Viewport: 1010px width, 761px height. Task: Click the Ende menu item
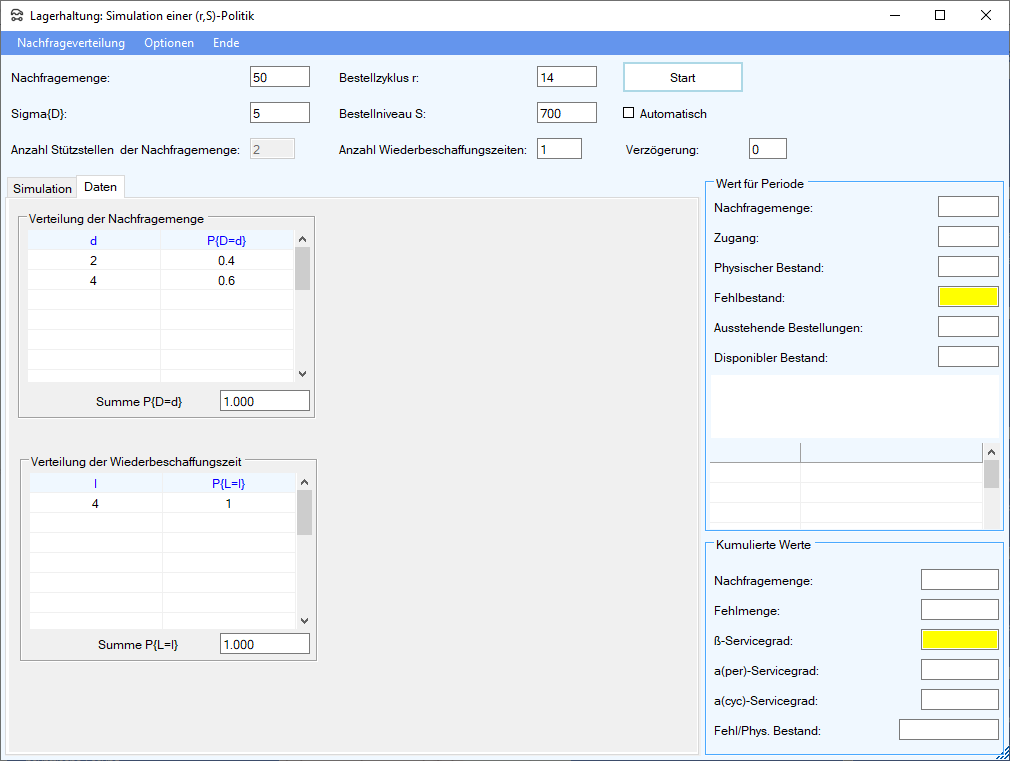(x=226, y=43)
